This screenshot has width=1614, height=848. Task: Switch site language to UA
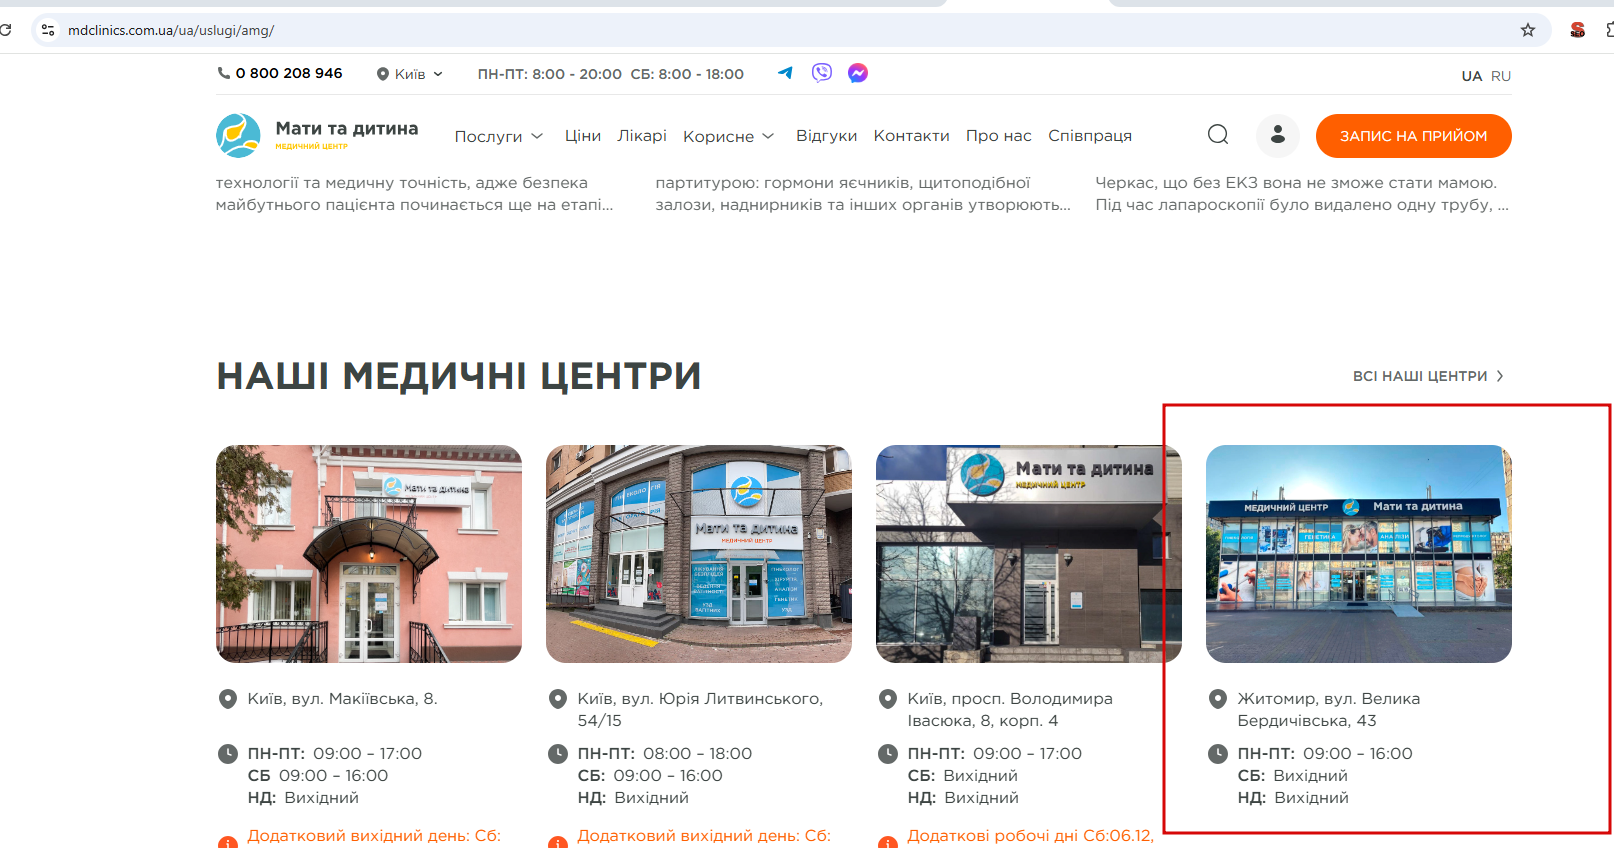(x=1472, y=76)
